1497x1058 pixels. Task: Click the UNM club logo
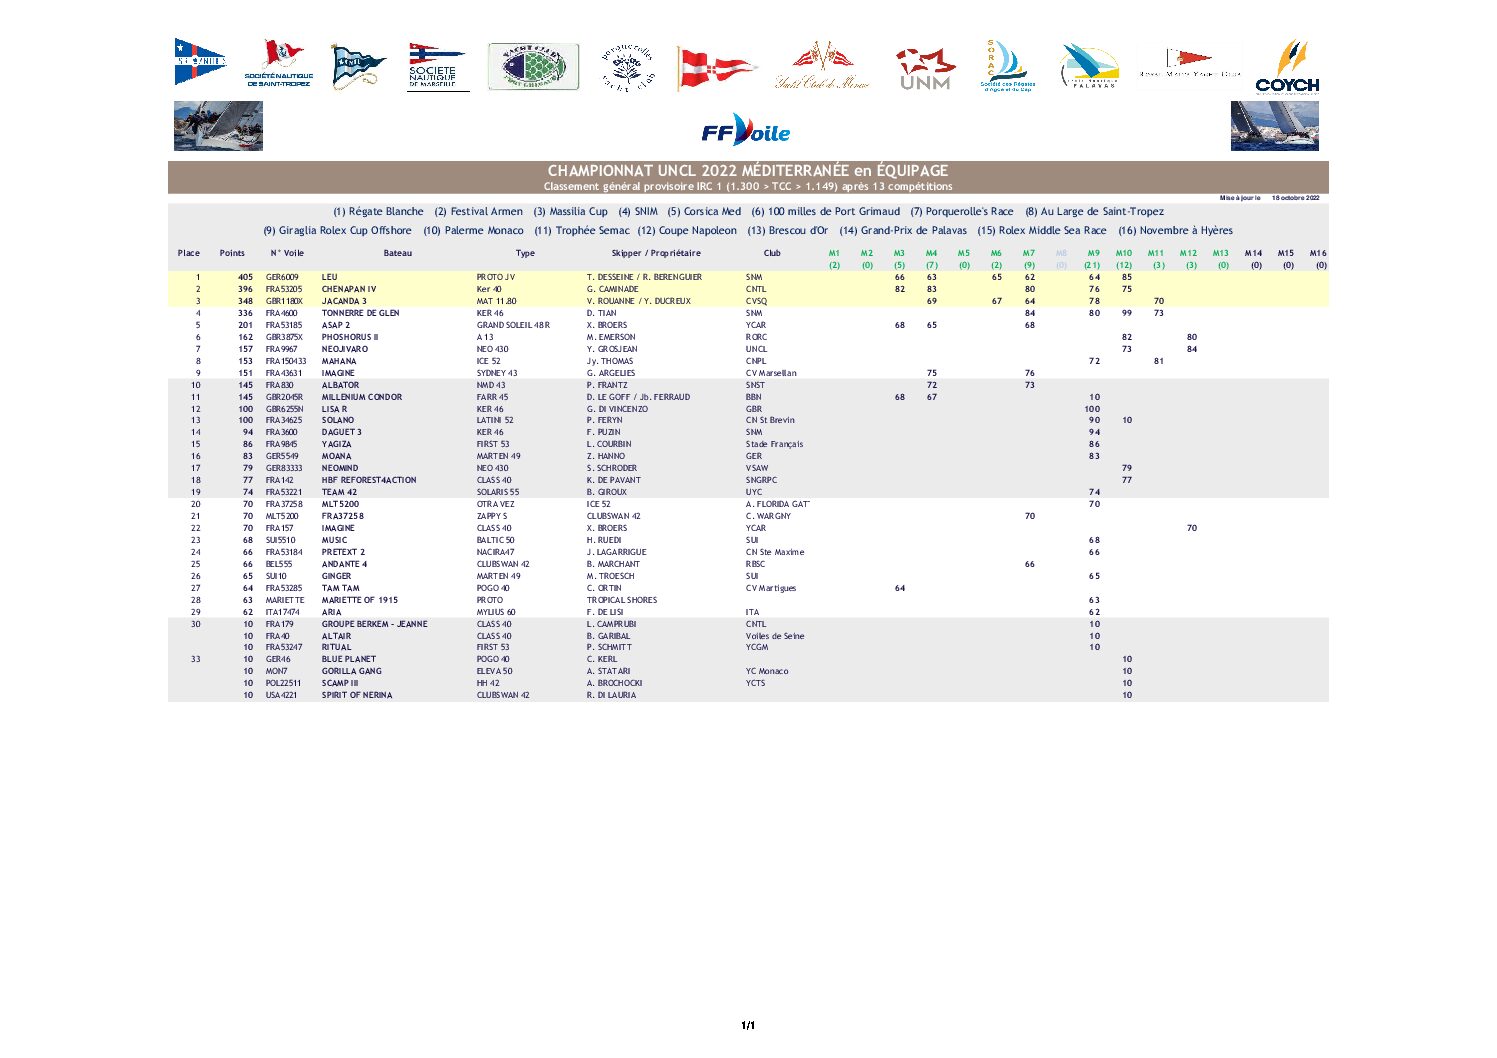(x=925, y=69)
